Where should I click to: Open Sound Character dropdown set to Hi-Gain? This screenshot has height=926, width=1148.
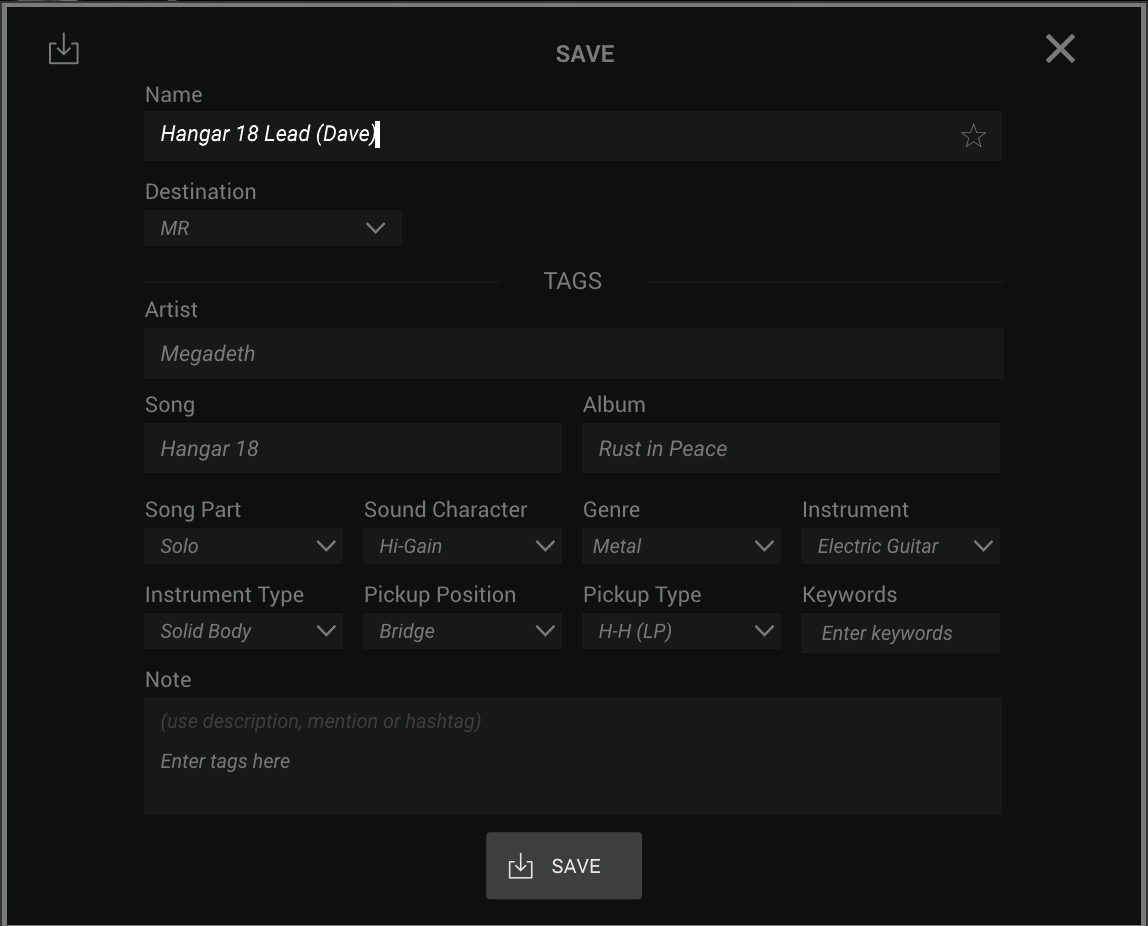pos(462,546)
